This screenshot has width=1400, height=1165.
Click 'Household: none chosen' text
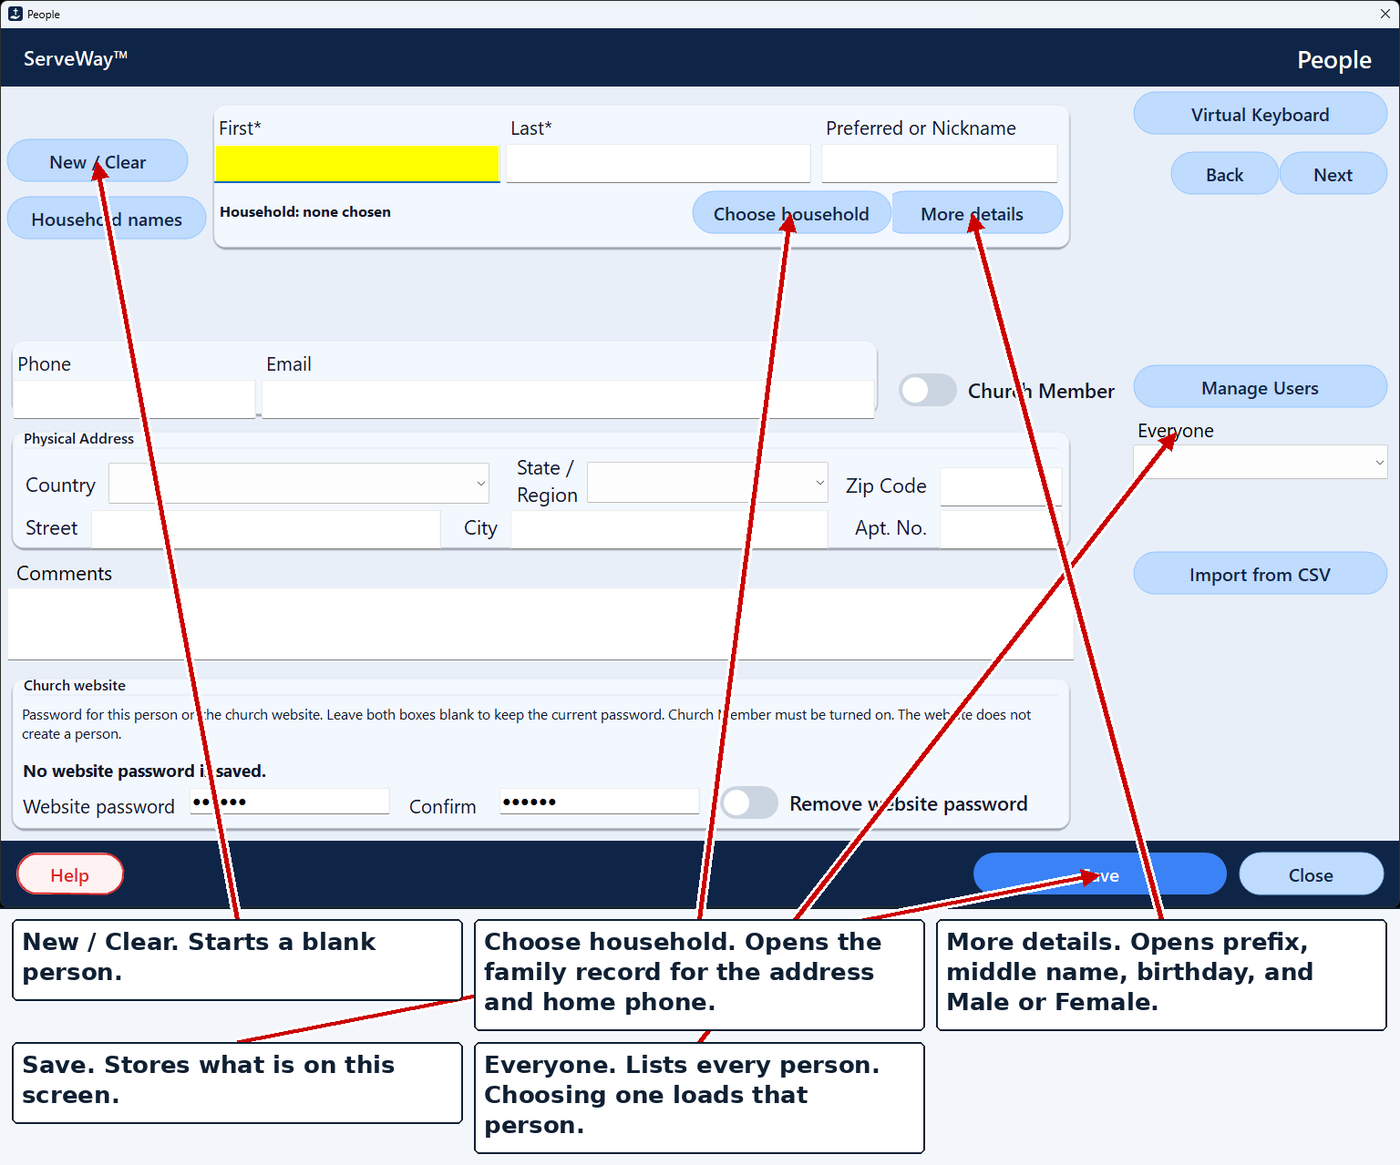pos(305,212)
